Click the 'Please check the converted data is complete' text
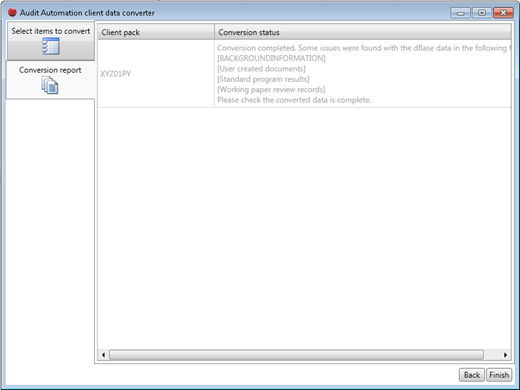This screenshot has height=390, width=520. [x=294, y=100]
